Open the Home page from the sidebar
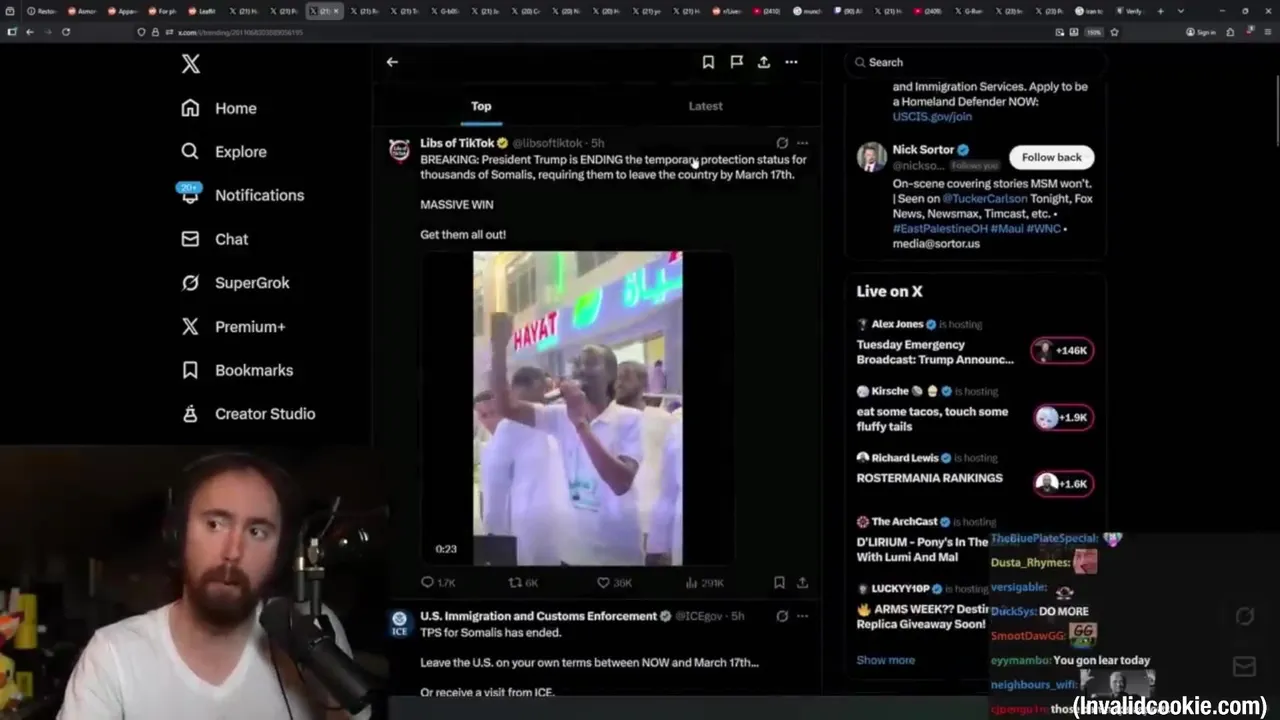 coord(219,108)
